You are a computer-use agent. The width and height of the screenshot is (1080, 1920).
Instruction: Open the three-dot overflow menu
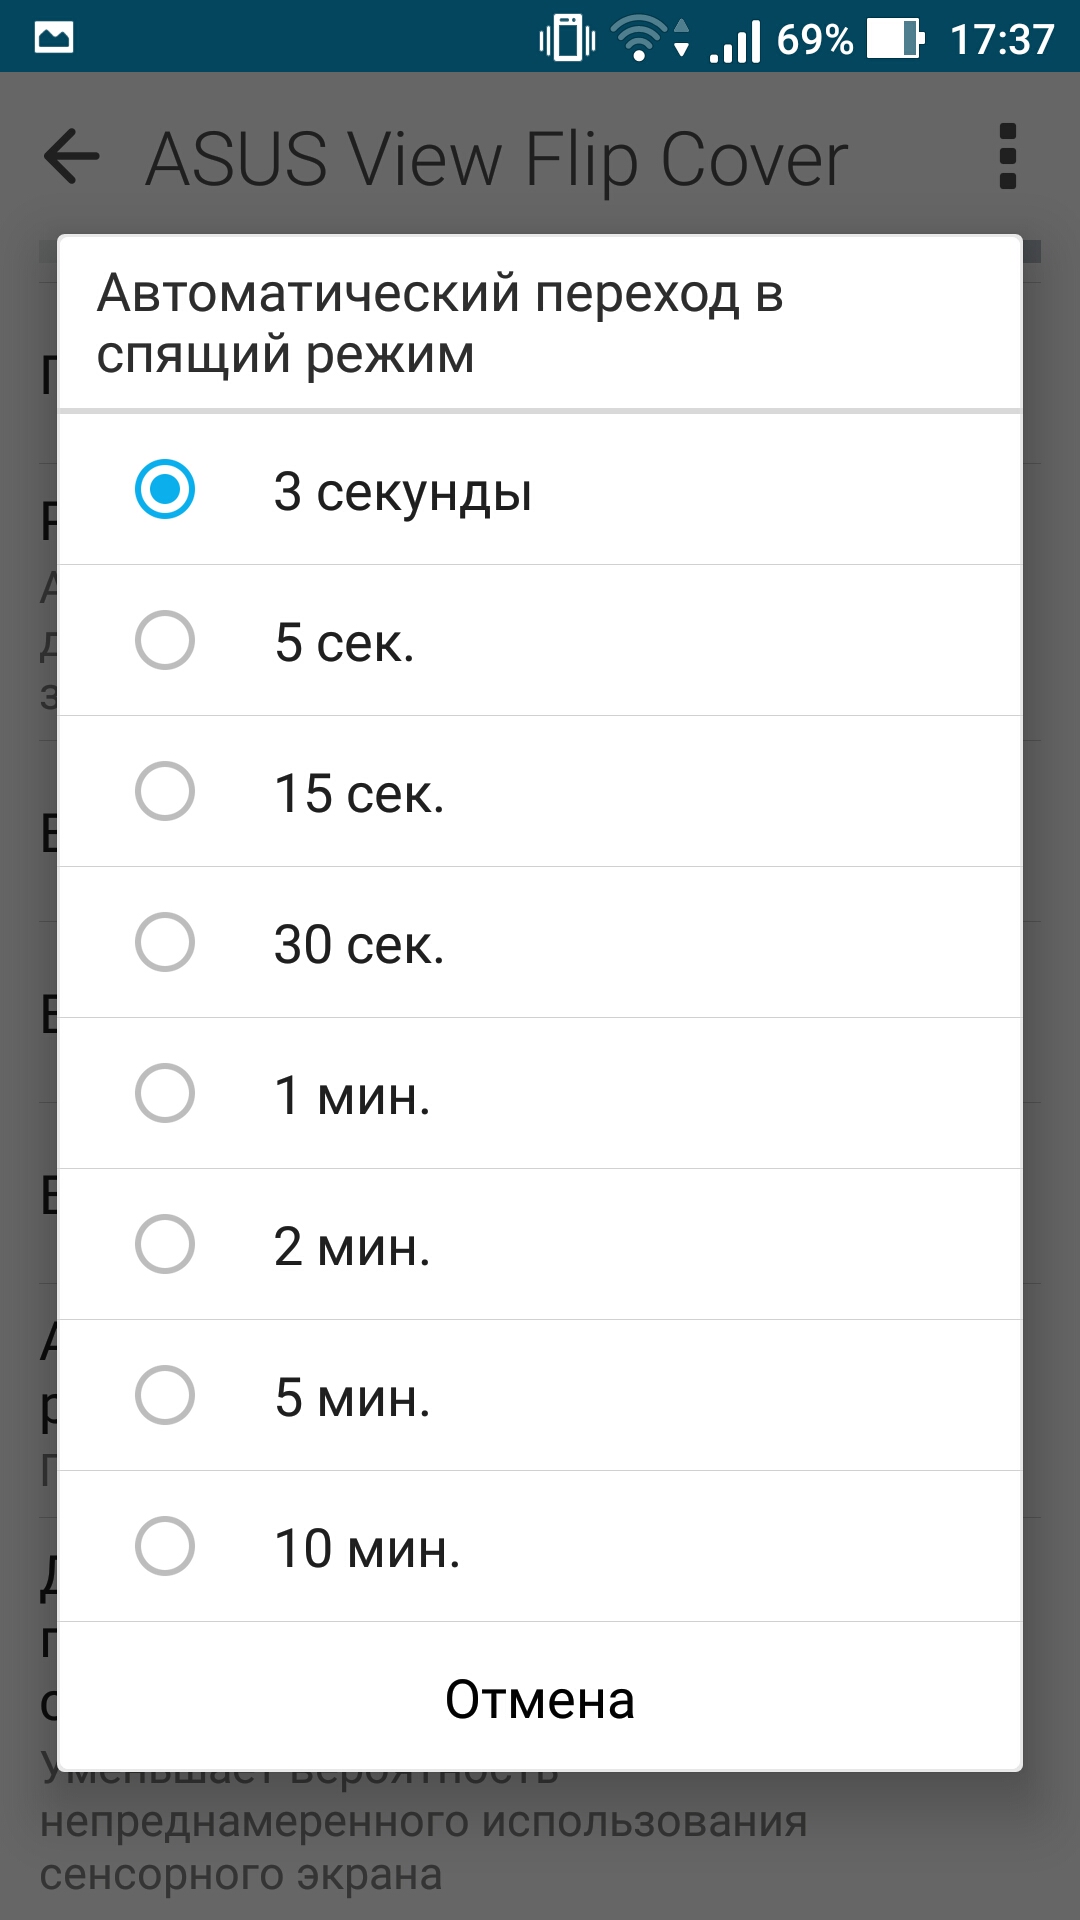pyautogui.click(x=1008, y=157)
